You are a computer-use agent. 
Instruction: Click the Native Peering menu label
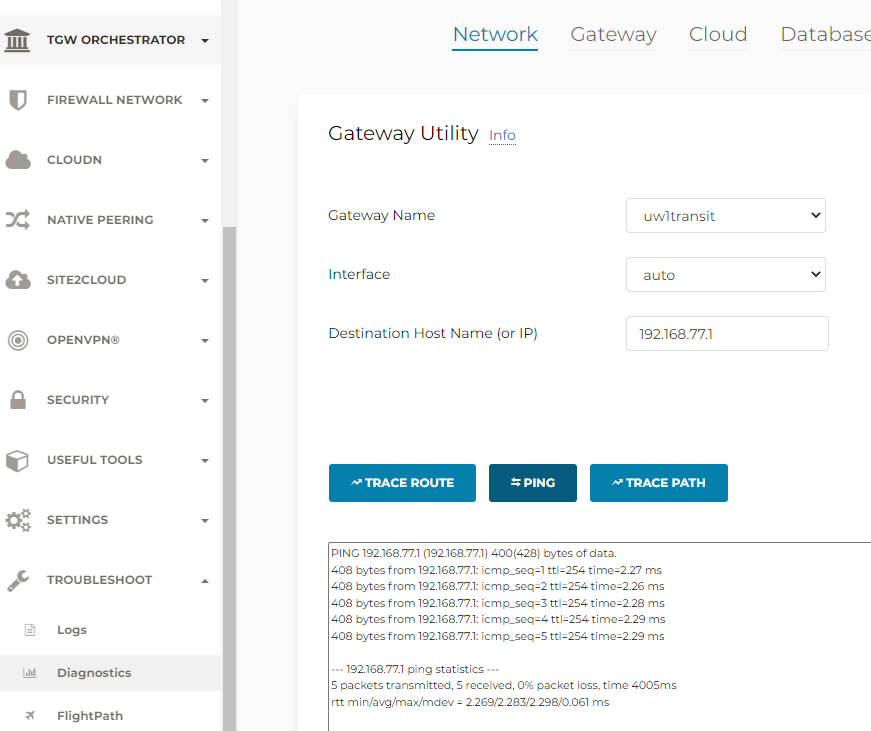[x=100, y=220]
